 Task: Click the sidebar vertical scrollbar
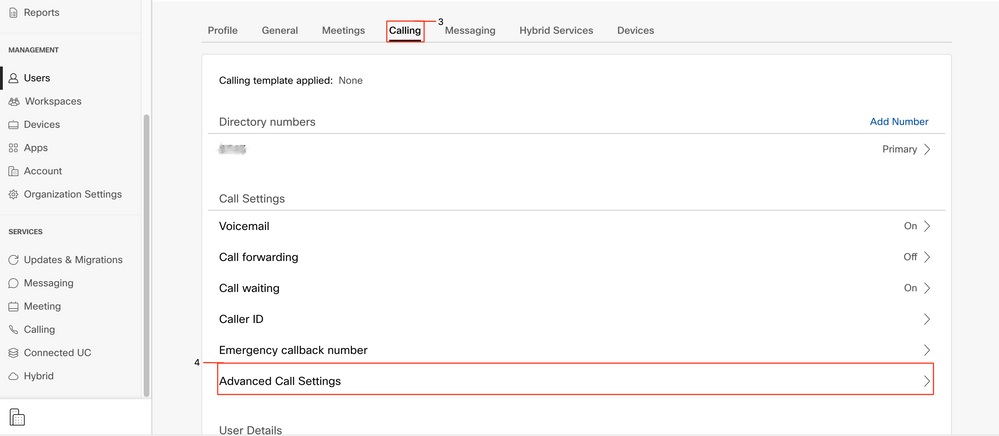coord(147,250)
